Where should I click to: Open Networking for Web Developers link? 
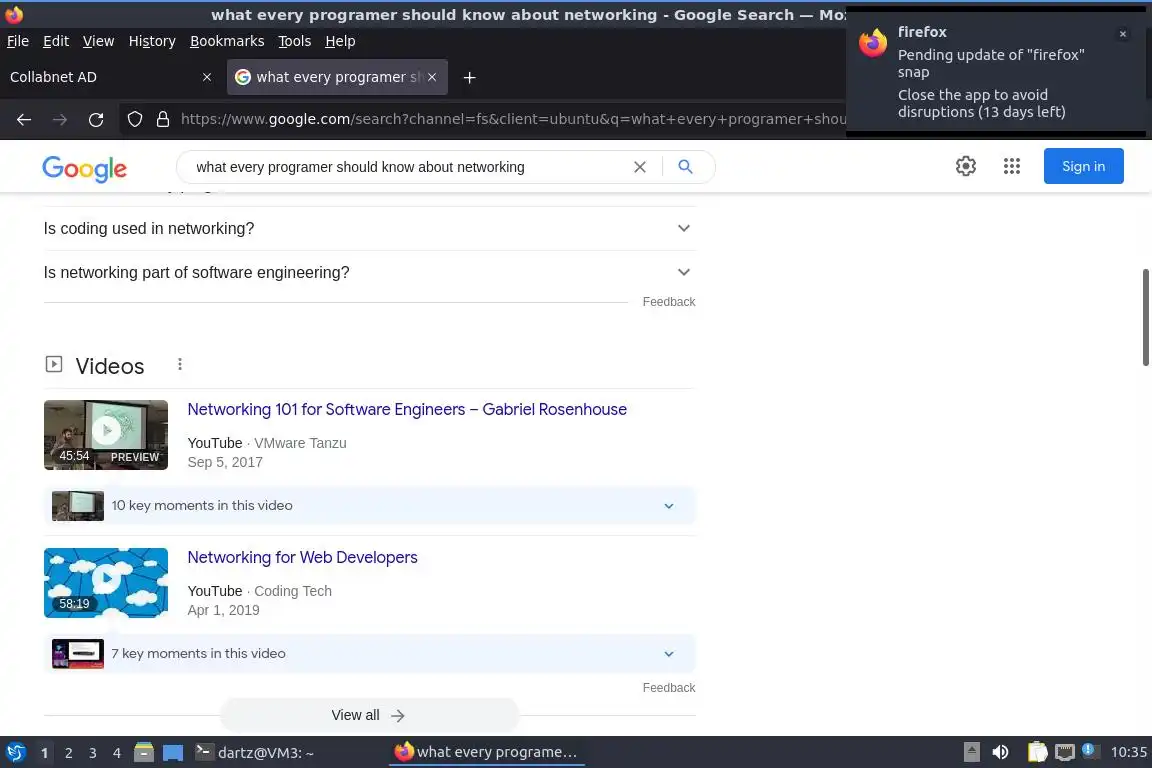click(302, 557)
